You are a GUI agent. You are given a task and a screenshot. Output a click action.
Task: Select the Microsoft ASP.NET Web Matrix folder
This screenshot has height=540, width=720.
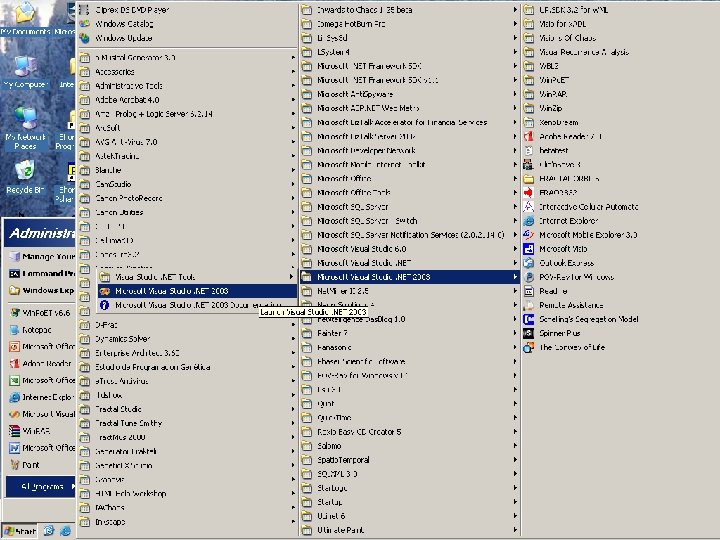tap(409, 108)
